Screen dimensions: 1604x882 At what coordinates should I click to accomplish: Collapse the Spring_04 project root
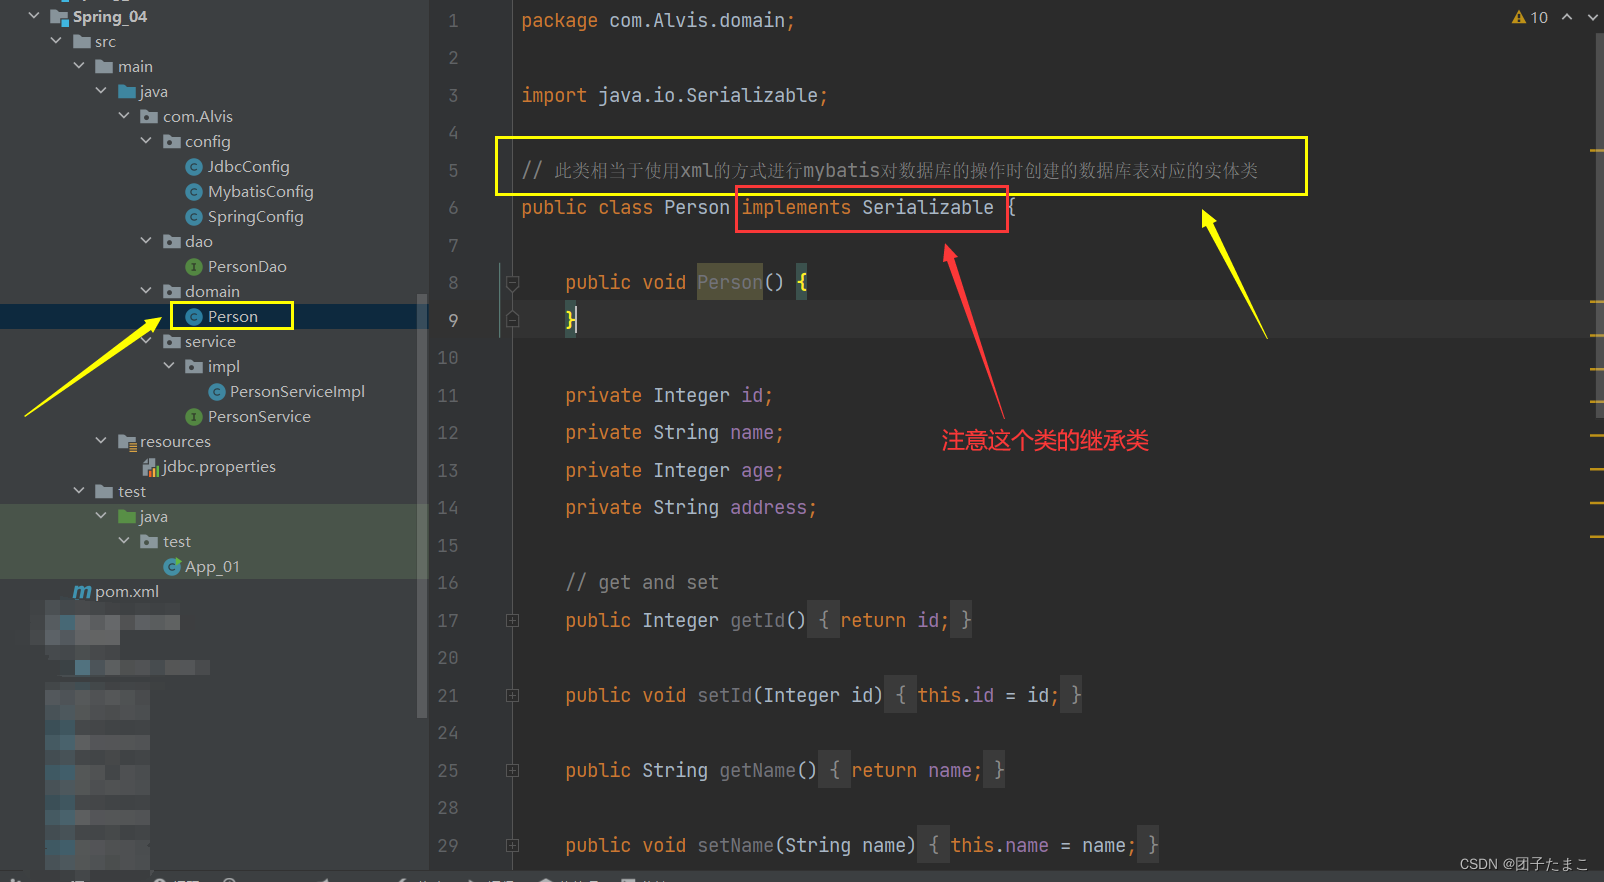click(34, 16)
